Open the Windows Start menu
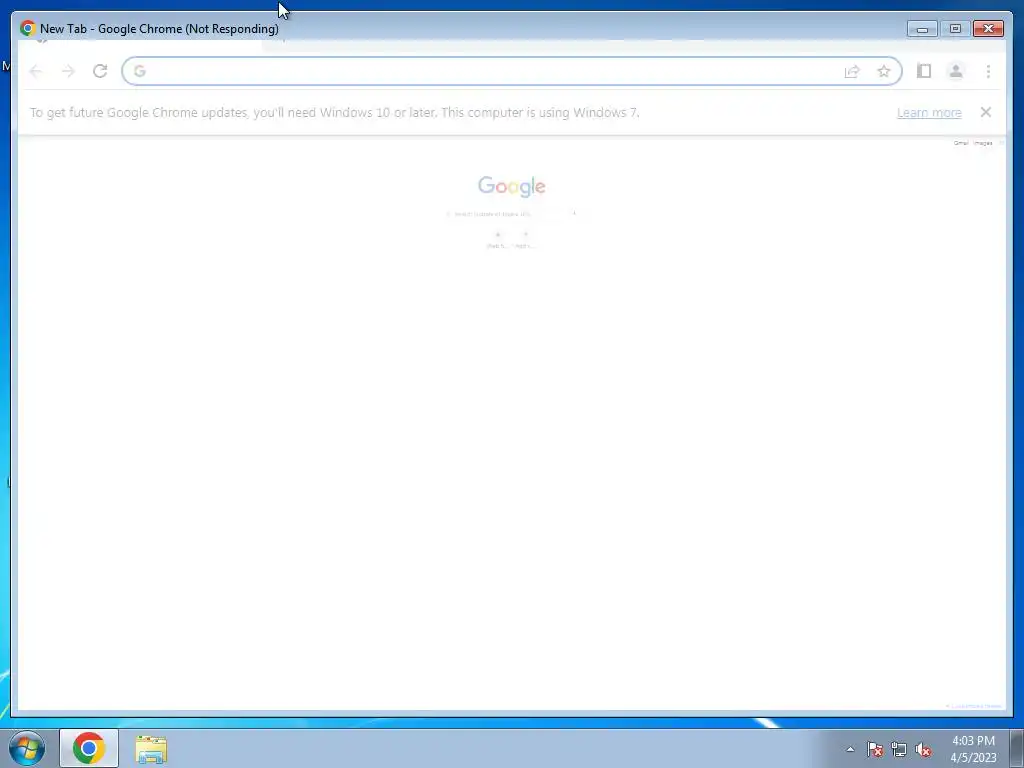The height and width of the screenshot is (768, 1024). 27,748
